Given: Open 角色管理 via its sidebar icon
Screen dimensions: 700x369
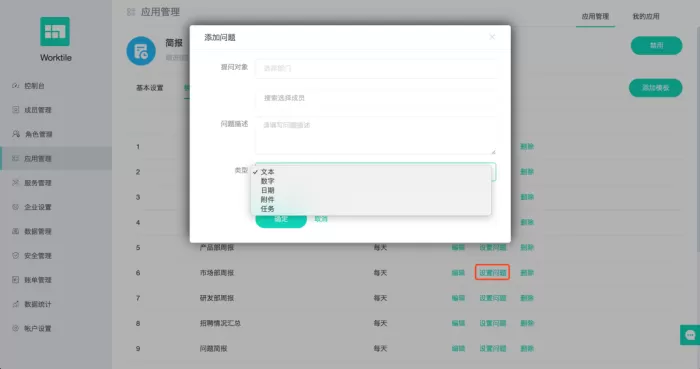Looking at the screenshot, I should tap(16, 134).
